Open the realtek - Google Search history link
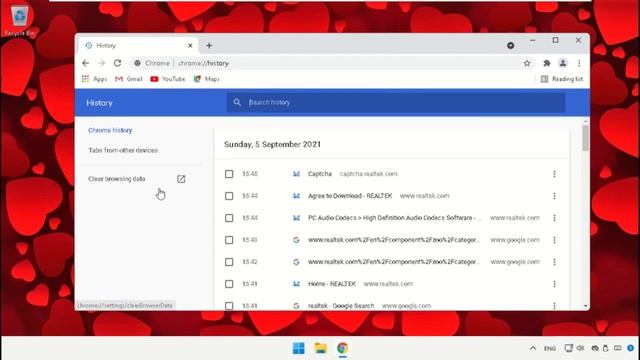The height and width of the screenshot is (360, 640). coord(341,306)
